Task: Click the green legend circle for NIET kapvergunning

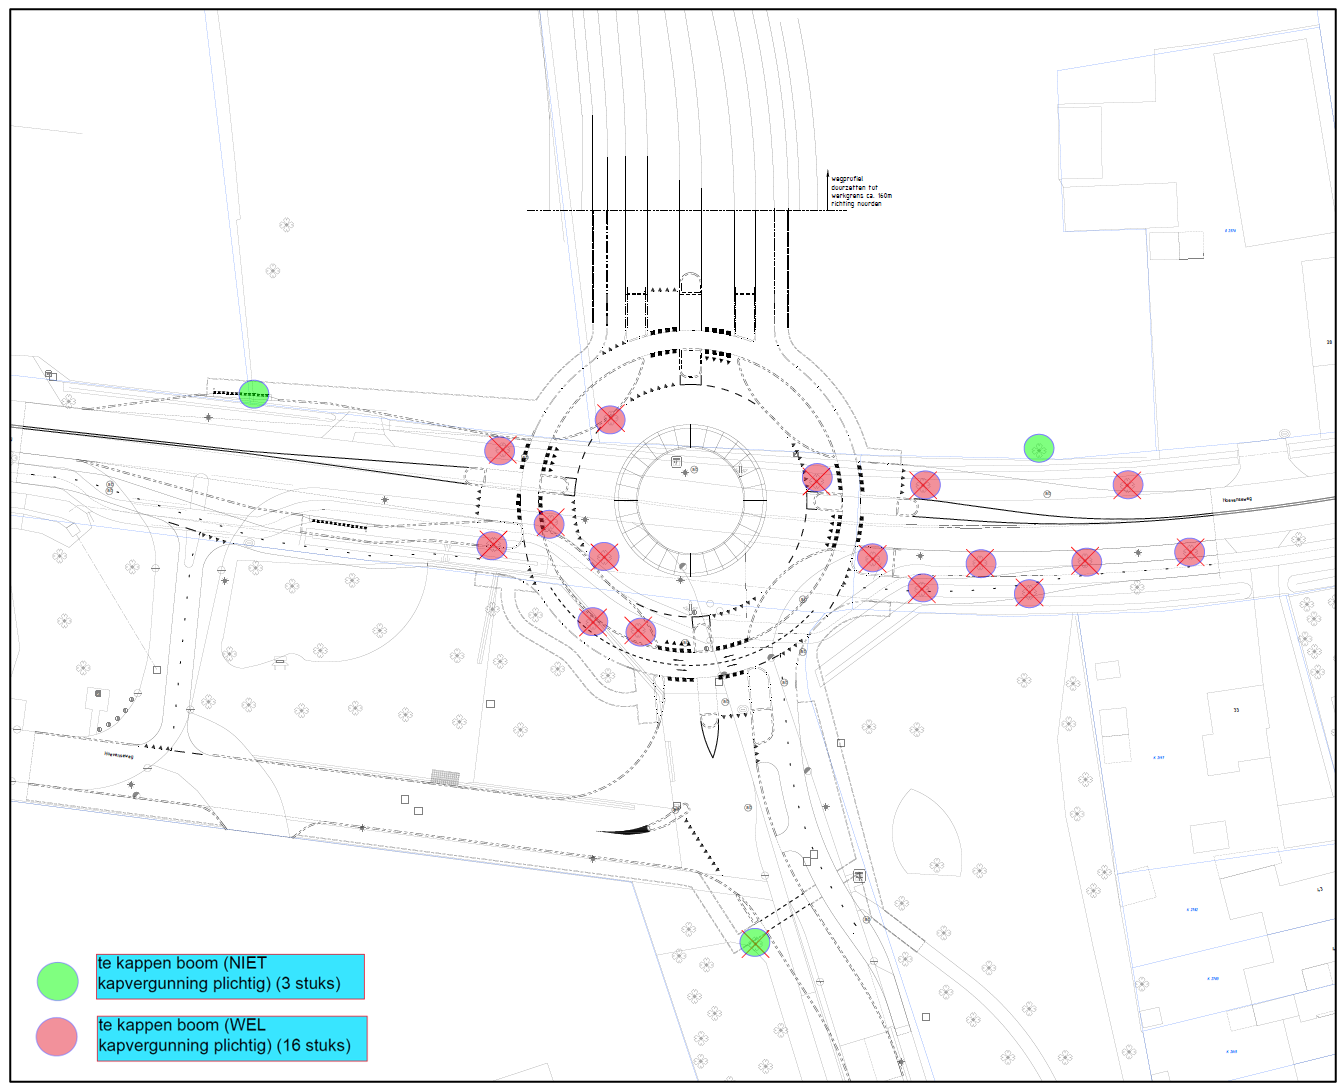Action: pyautogui.click(x=57, y=981)
